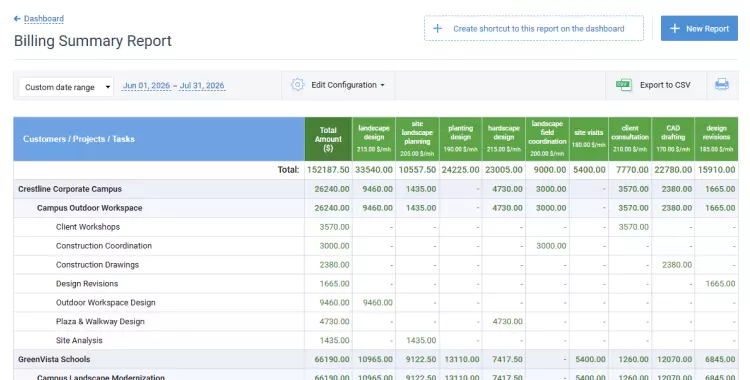Click hardscape design total 23005.00

(504, 170)
